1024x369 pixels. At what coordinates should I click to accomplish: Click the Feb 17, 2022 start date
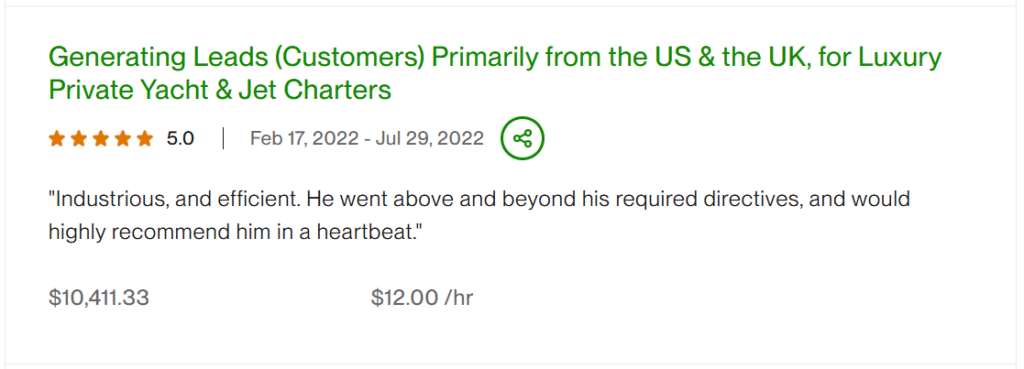coord(304,138)
